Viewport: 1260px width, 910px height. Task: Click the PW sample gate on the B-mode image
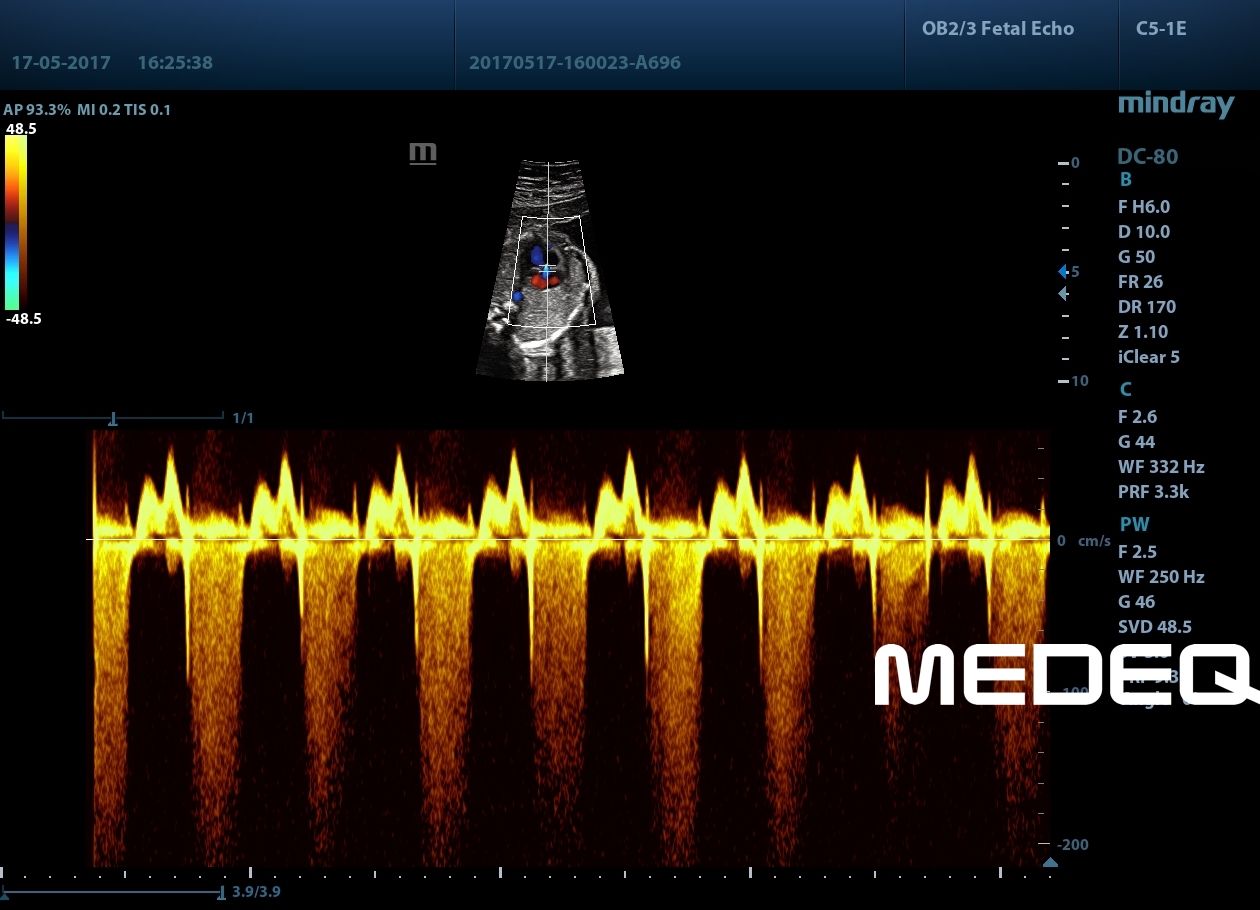click(547, 270)
